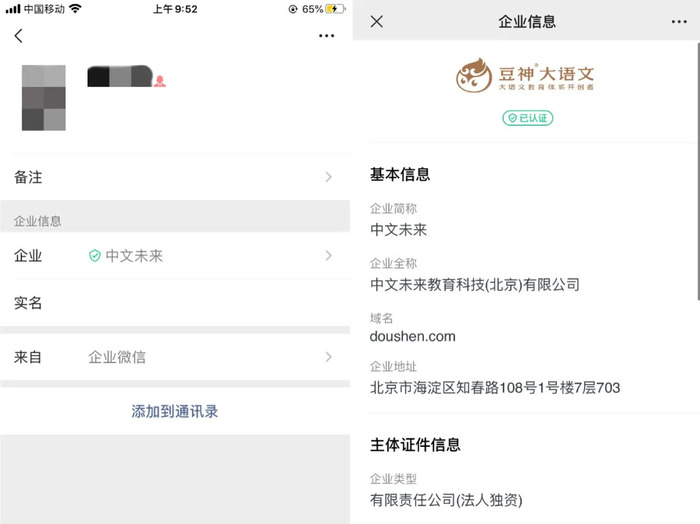This screenshot has width=700, height=524.
Task: Open the 备注 row
Action: pos(175,177)
